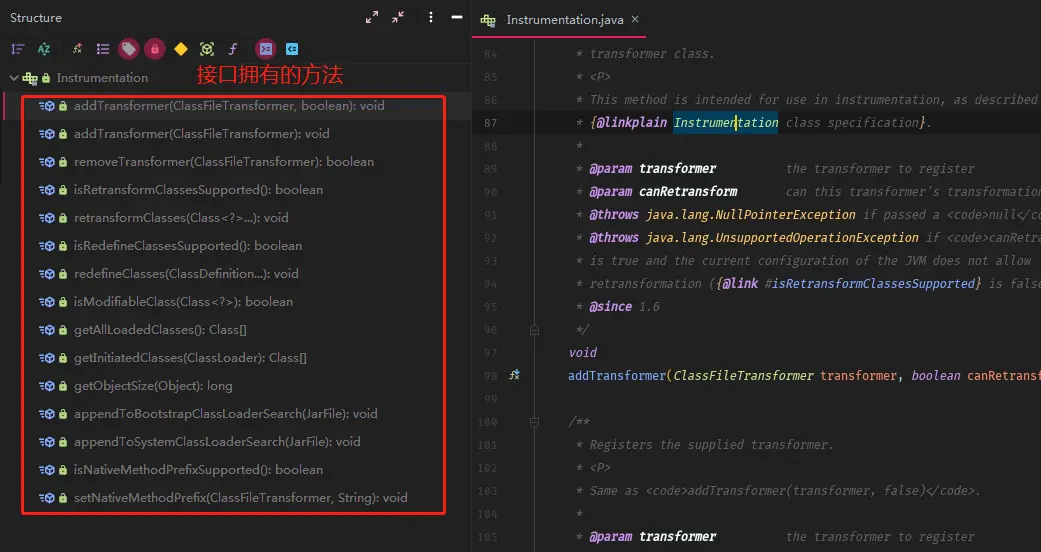Viewport: 1041px width, 552px height.
Task: Select appendToSystemClassLoaderSearch(JarFile): void
Action: click(x=217, y=442)
